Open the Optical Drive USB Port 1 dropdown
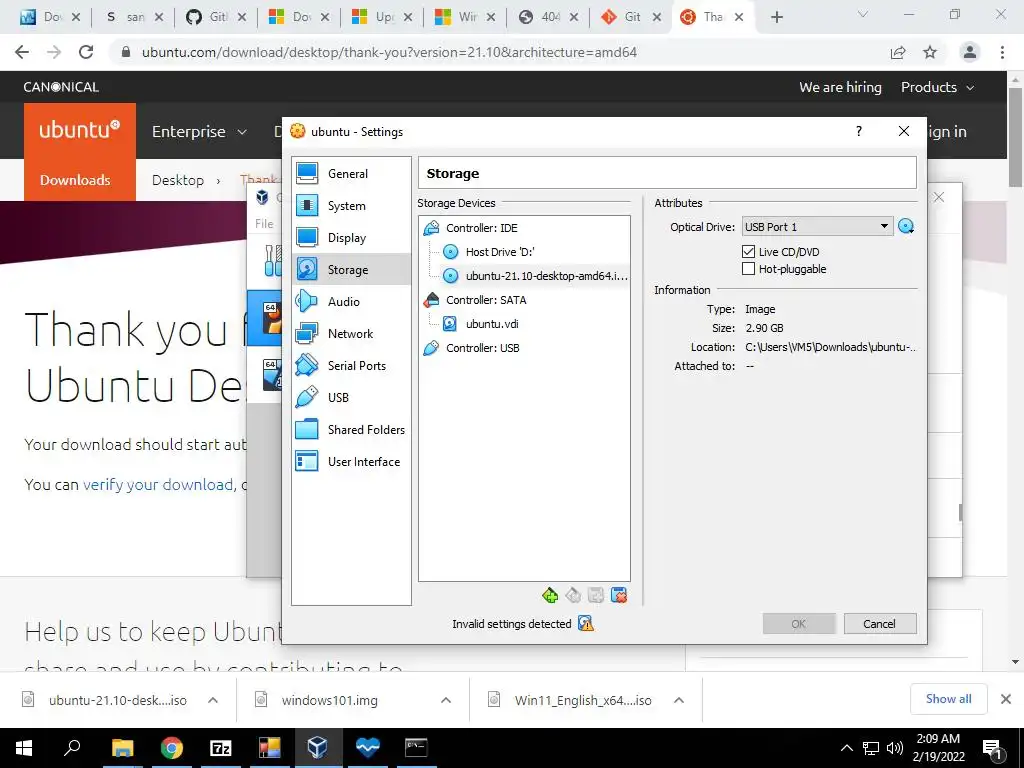1024x768 pixels. tap(817, 227)
